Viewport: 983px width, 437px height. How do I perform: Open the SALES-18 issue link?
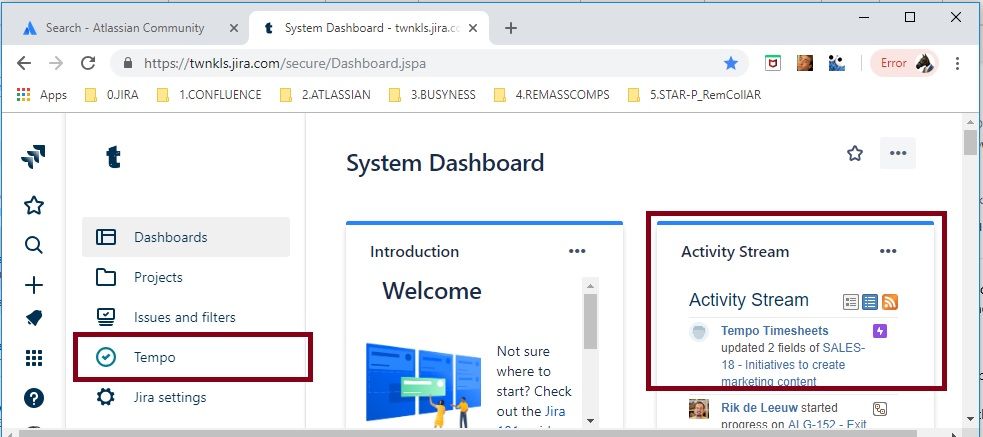pyautogui.click(x=792, y=364)
